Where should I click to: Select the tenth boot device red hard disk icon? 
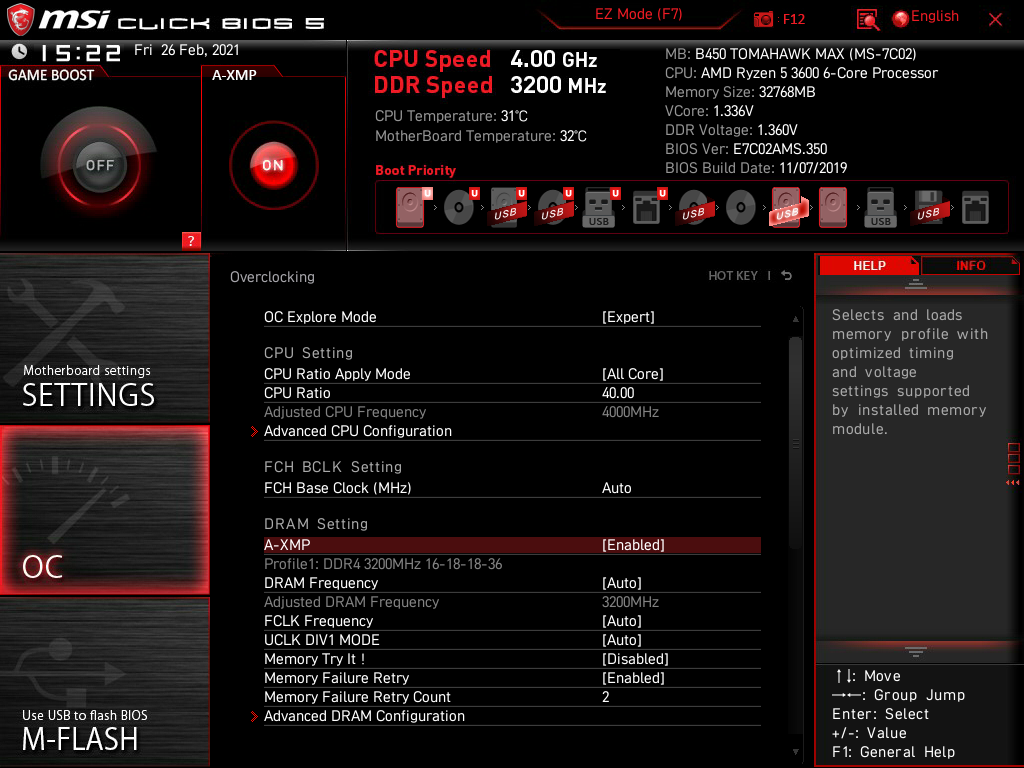click(833, 208)
